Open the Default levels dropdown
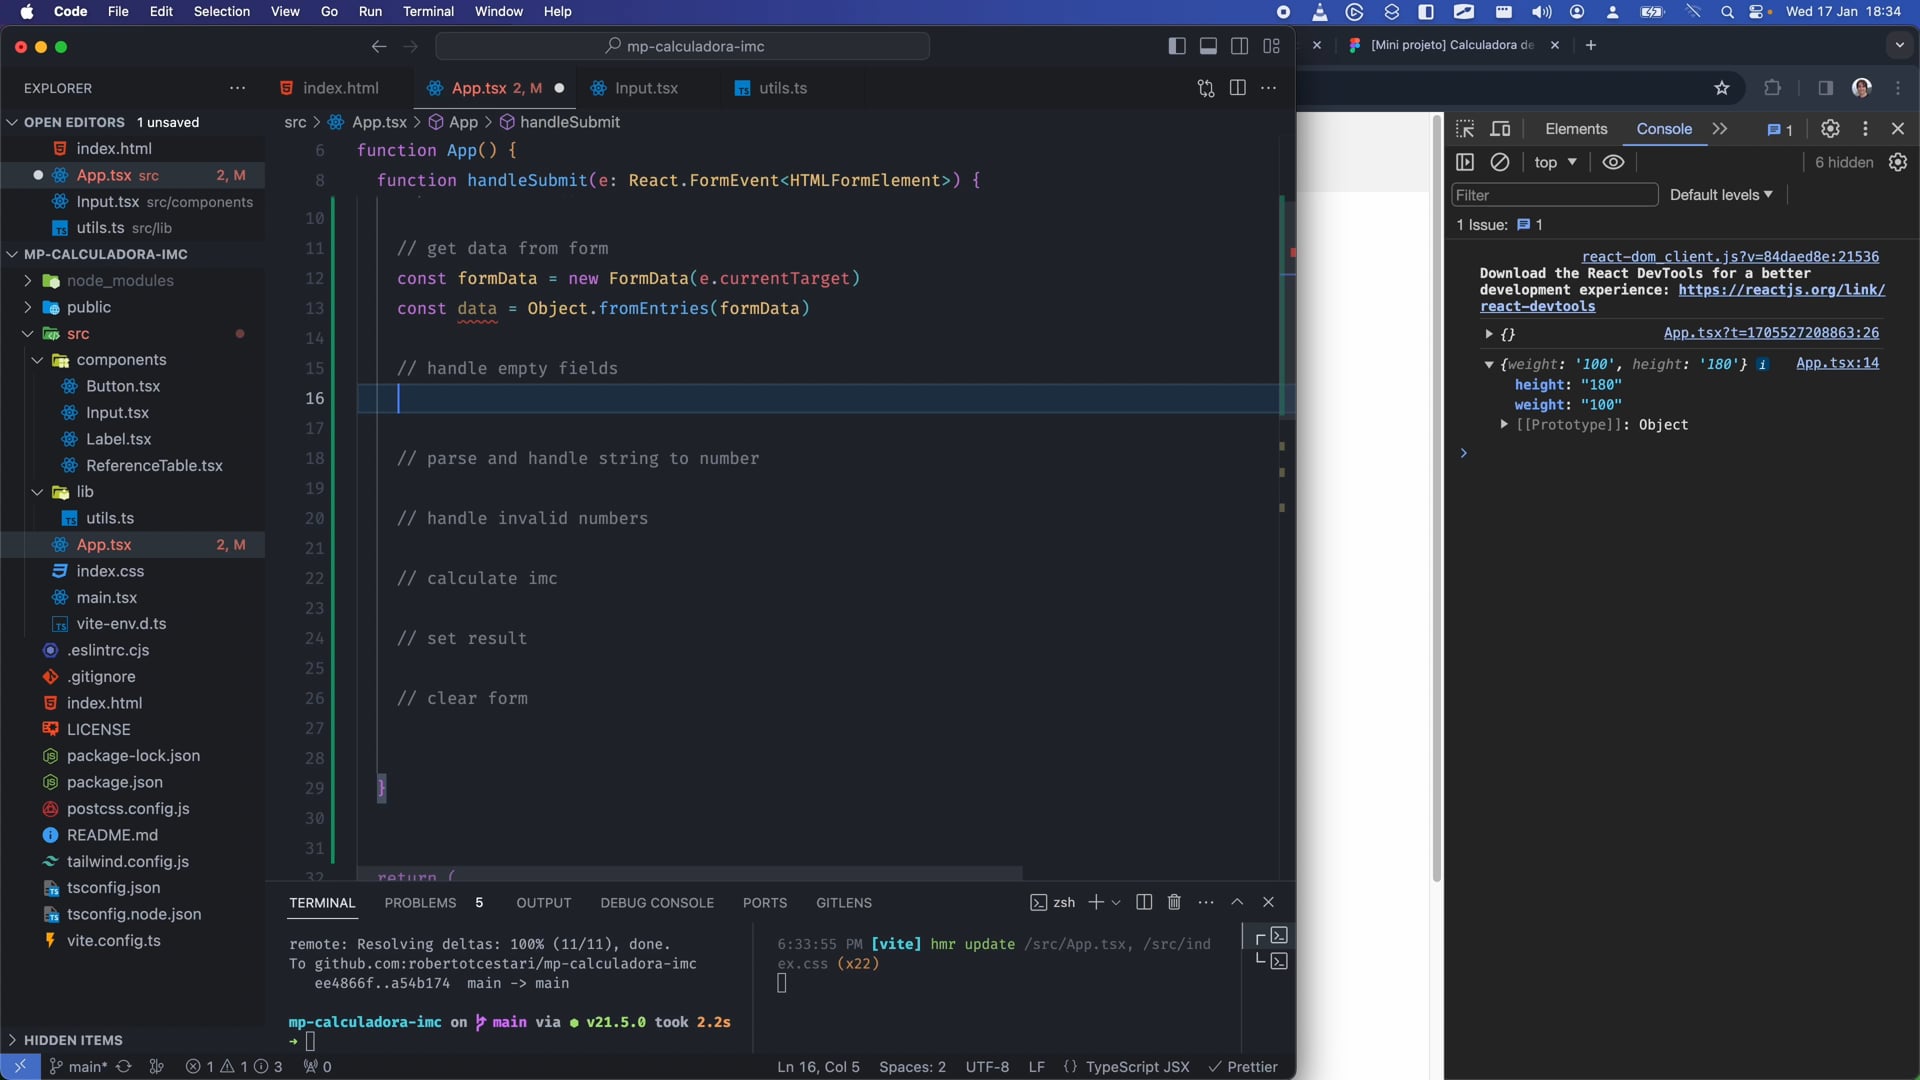Screen dimensions: 1920x1080 [1720, 195]
